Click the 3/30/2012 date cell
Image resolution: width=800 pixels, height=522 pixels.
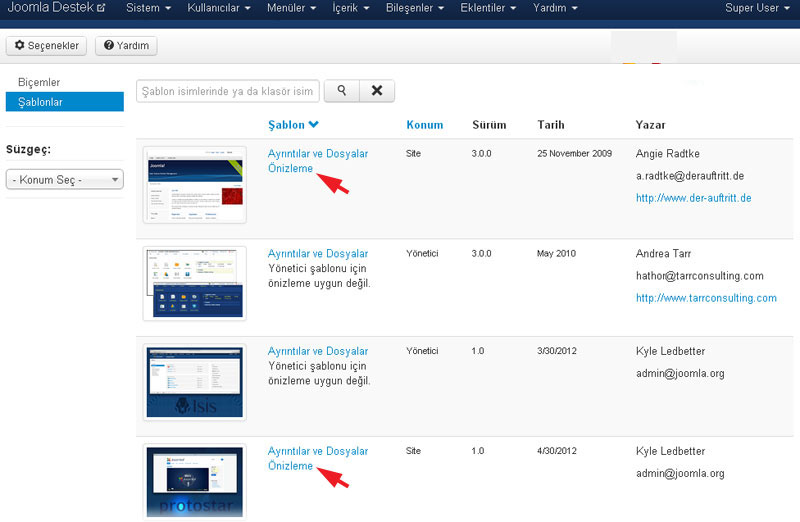click(557, 351)
